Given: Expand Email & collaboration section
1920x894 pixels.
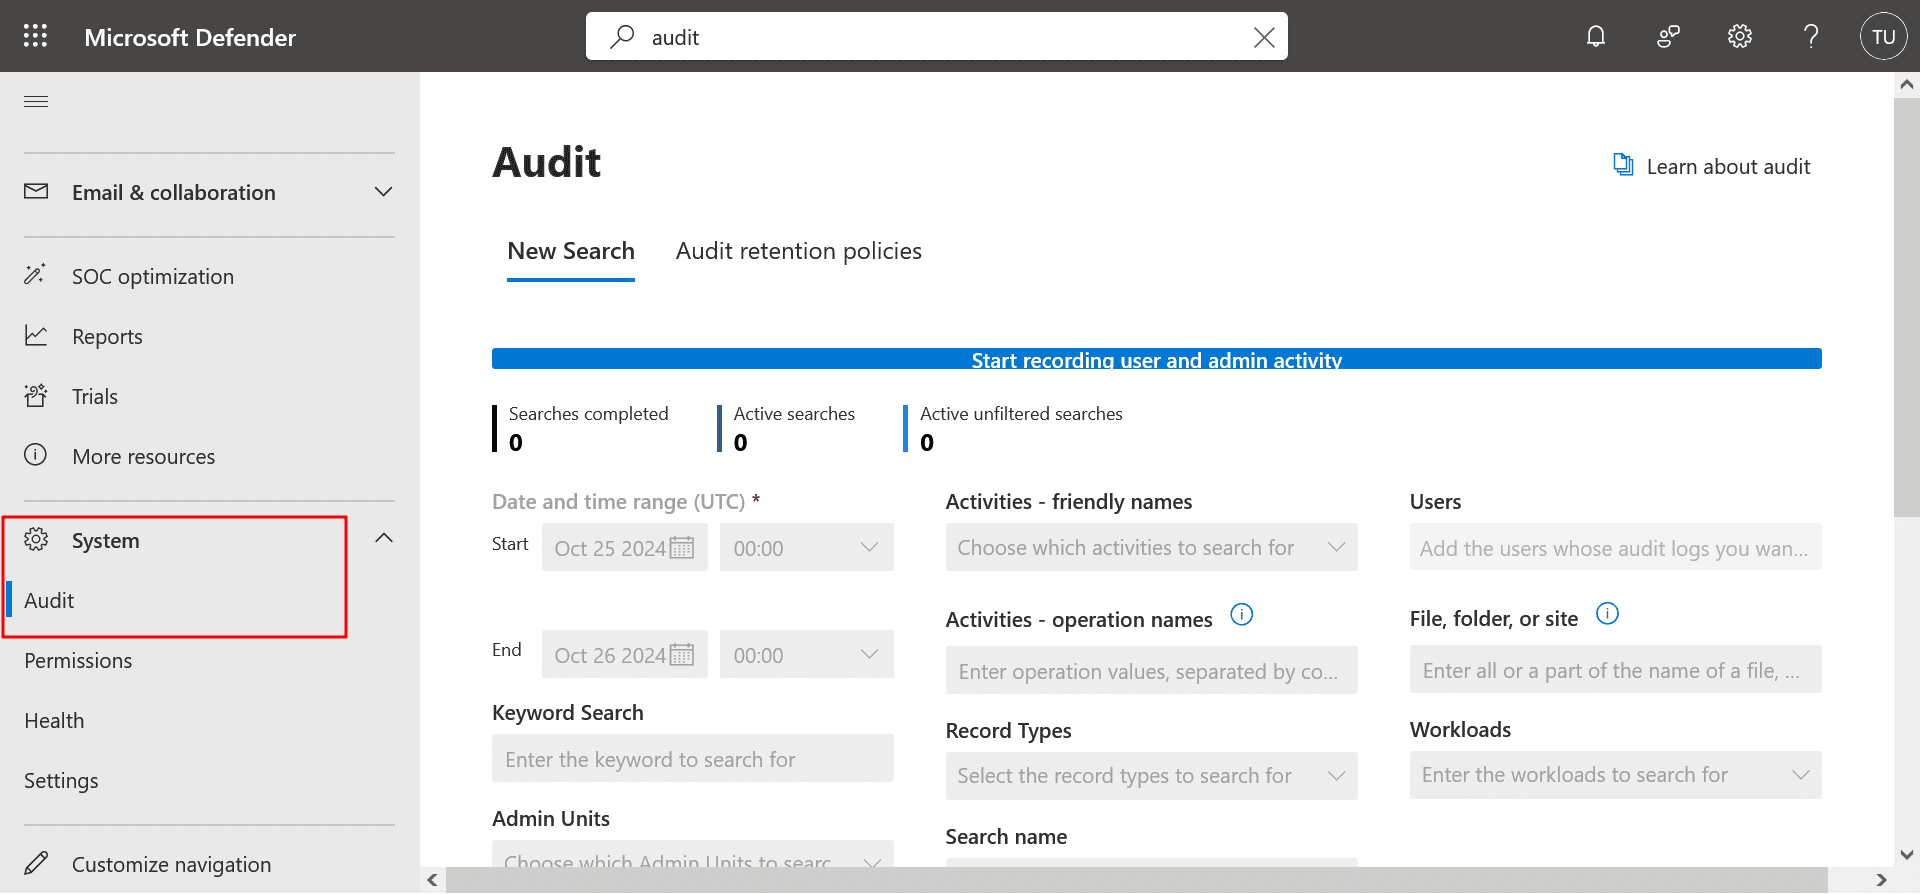Looking at the screenshot, I should click(383, 191).
